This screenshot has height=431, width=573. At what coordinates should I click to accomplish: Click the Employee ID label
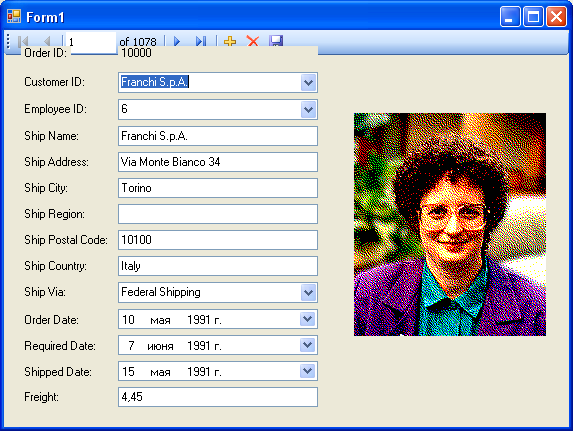pyautogui.click(x=55, y=109)
